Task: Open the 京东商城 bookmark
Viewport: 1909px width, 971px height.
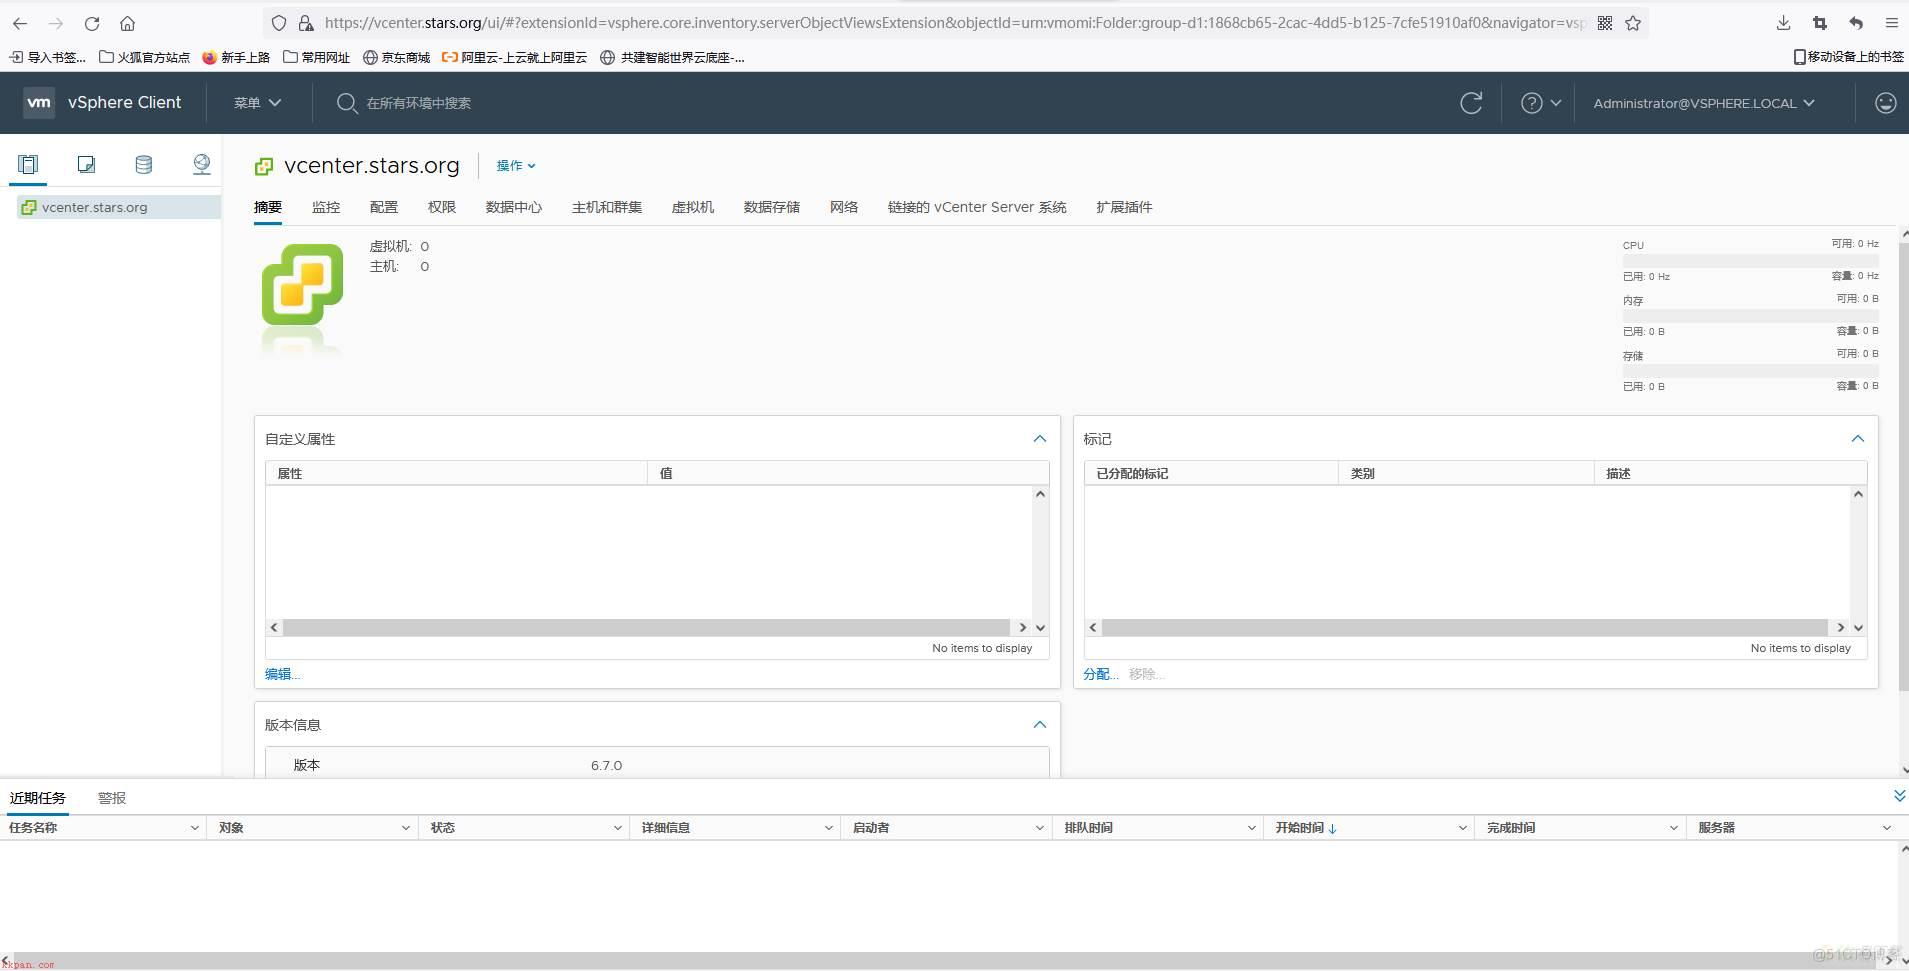Action: point(397,57)
